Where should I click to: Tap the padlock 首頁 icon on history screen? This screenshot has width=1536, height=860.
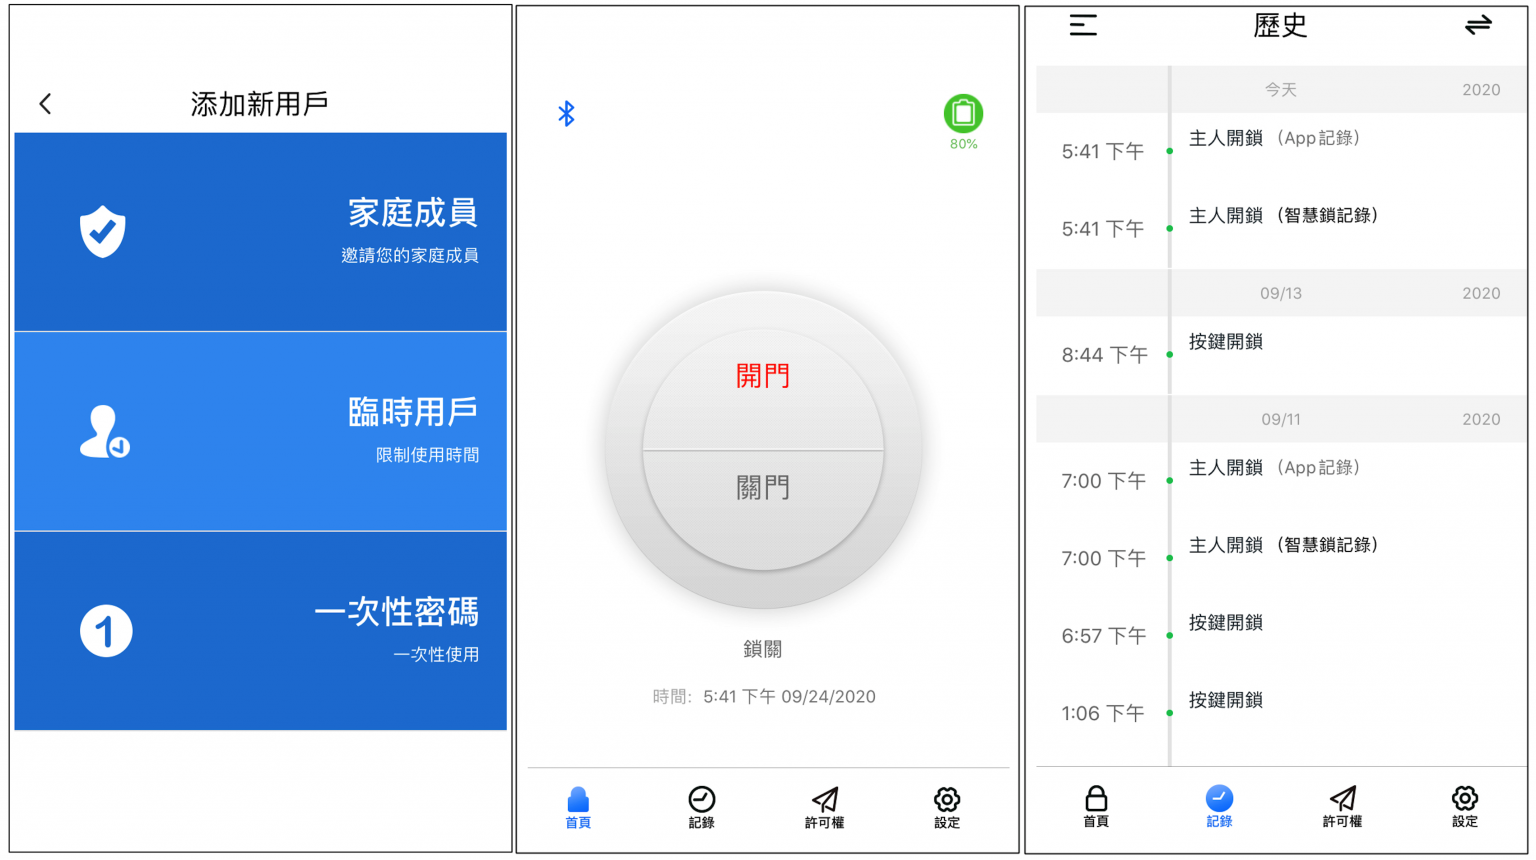pos(1096,800)
